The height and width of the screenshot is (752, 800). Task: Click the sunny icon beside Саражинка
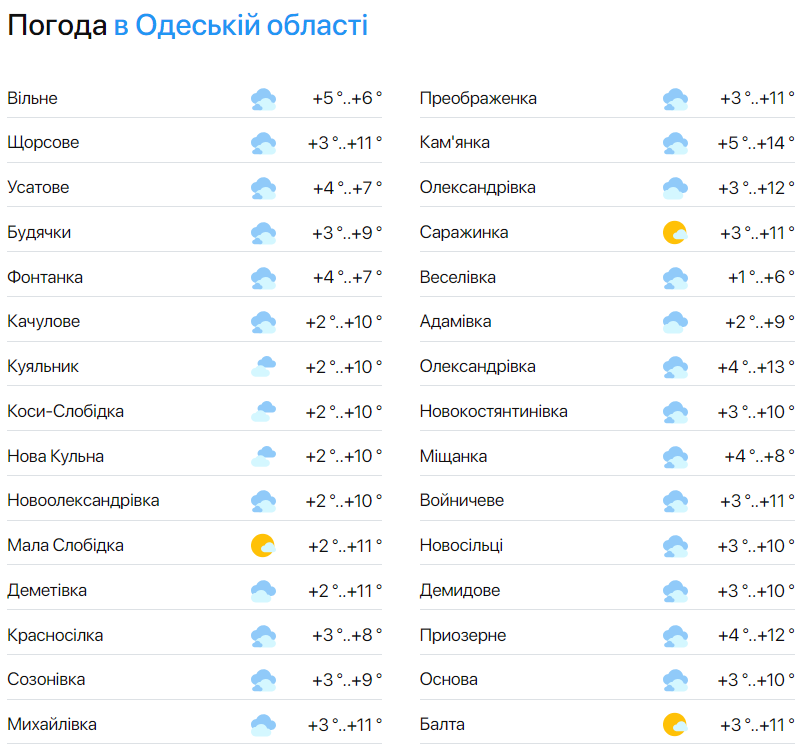tap(675, 233)
